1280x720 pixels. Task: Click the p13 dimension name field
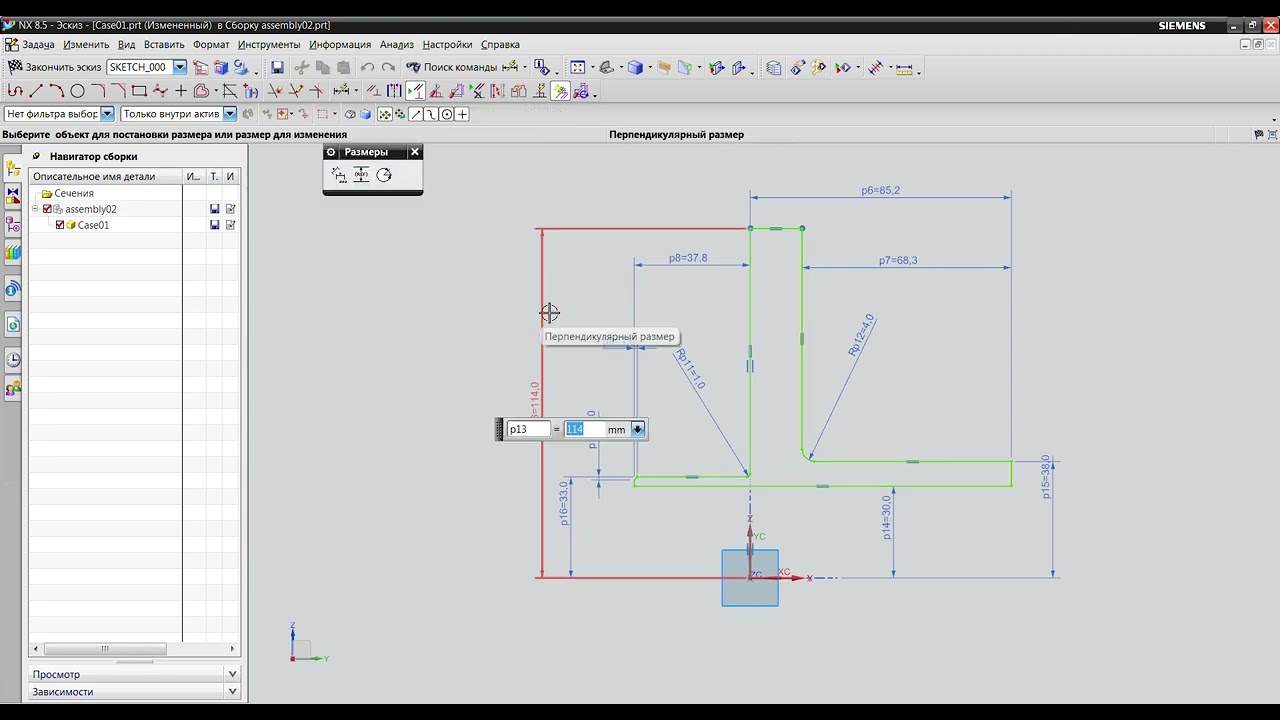pyautogui.click(x=529, y=429)
